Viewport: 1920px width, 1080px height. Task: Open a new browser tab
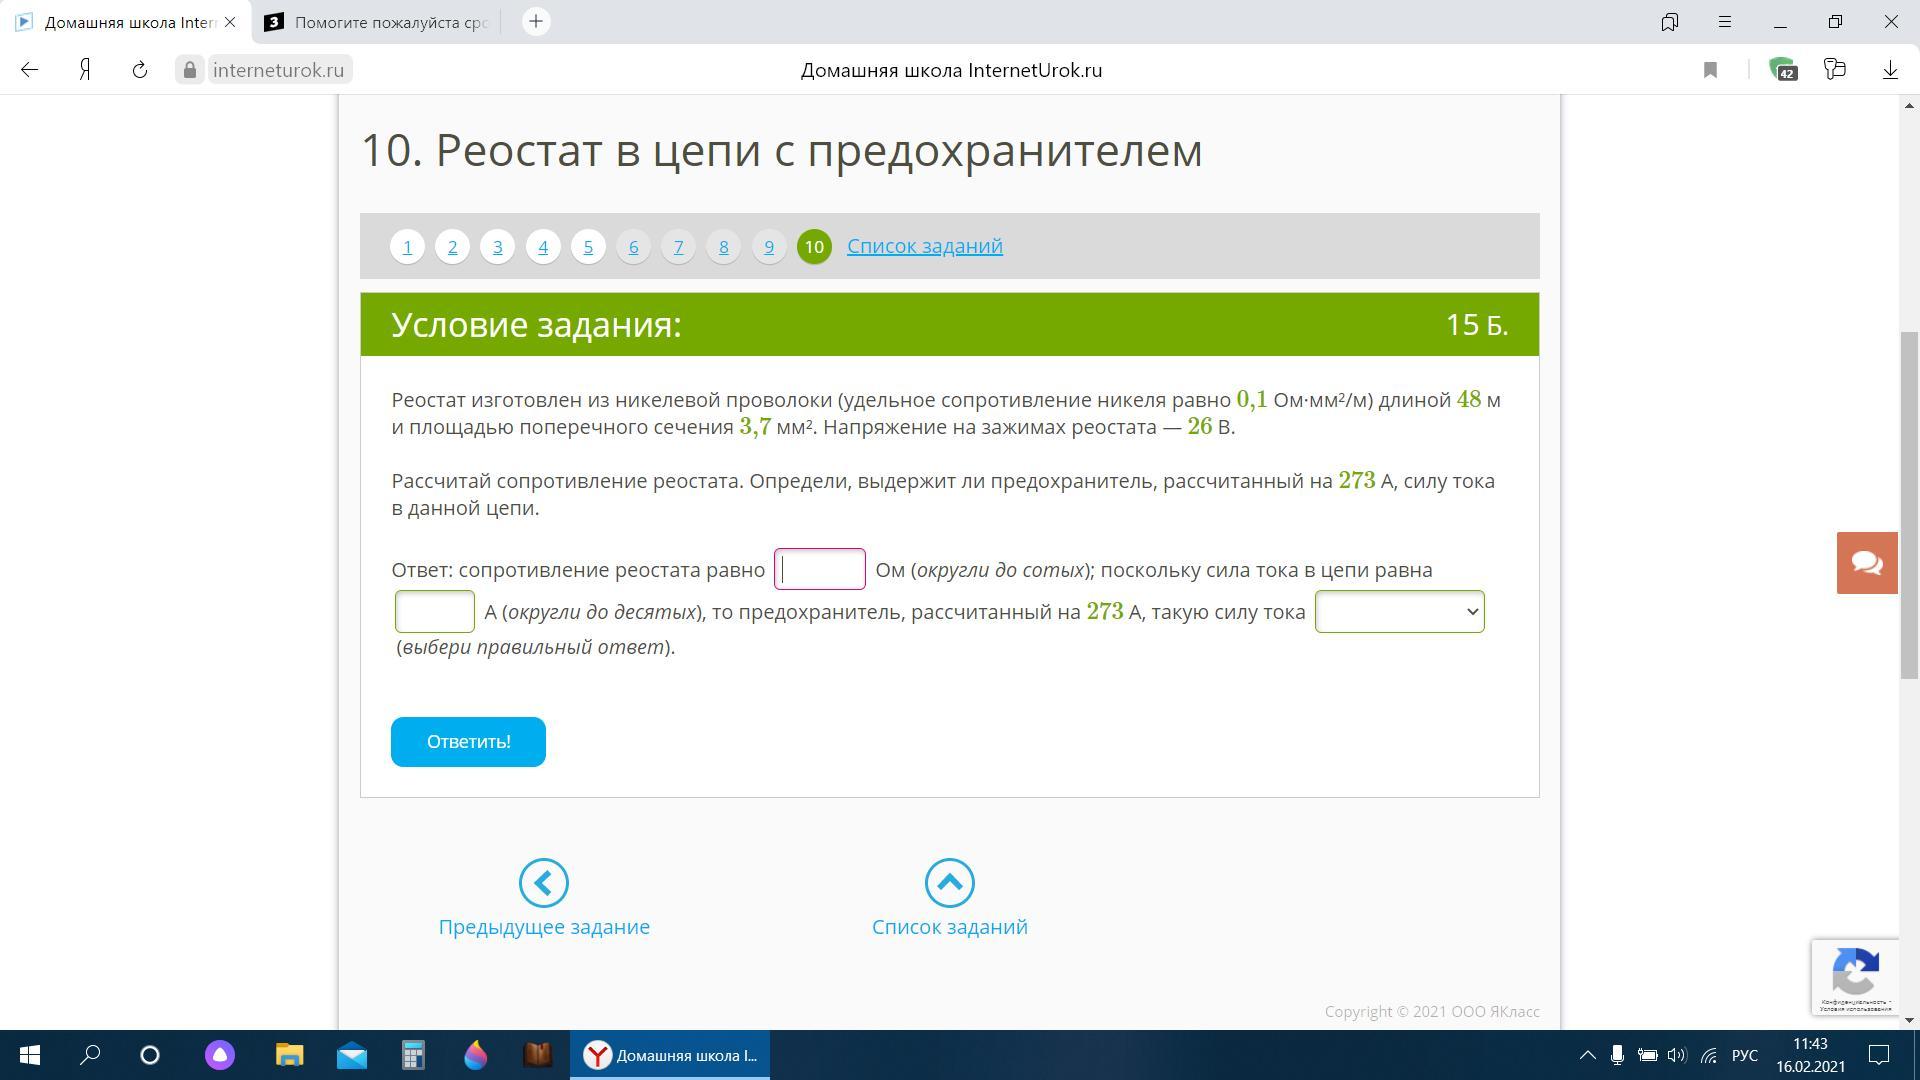536,22
